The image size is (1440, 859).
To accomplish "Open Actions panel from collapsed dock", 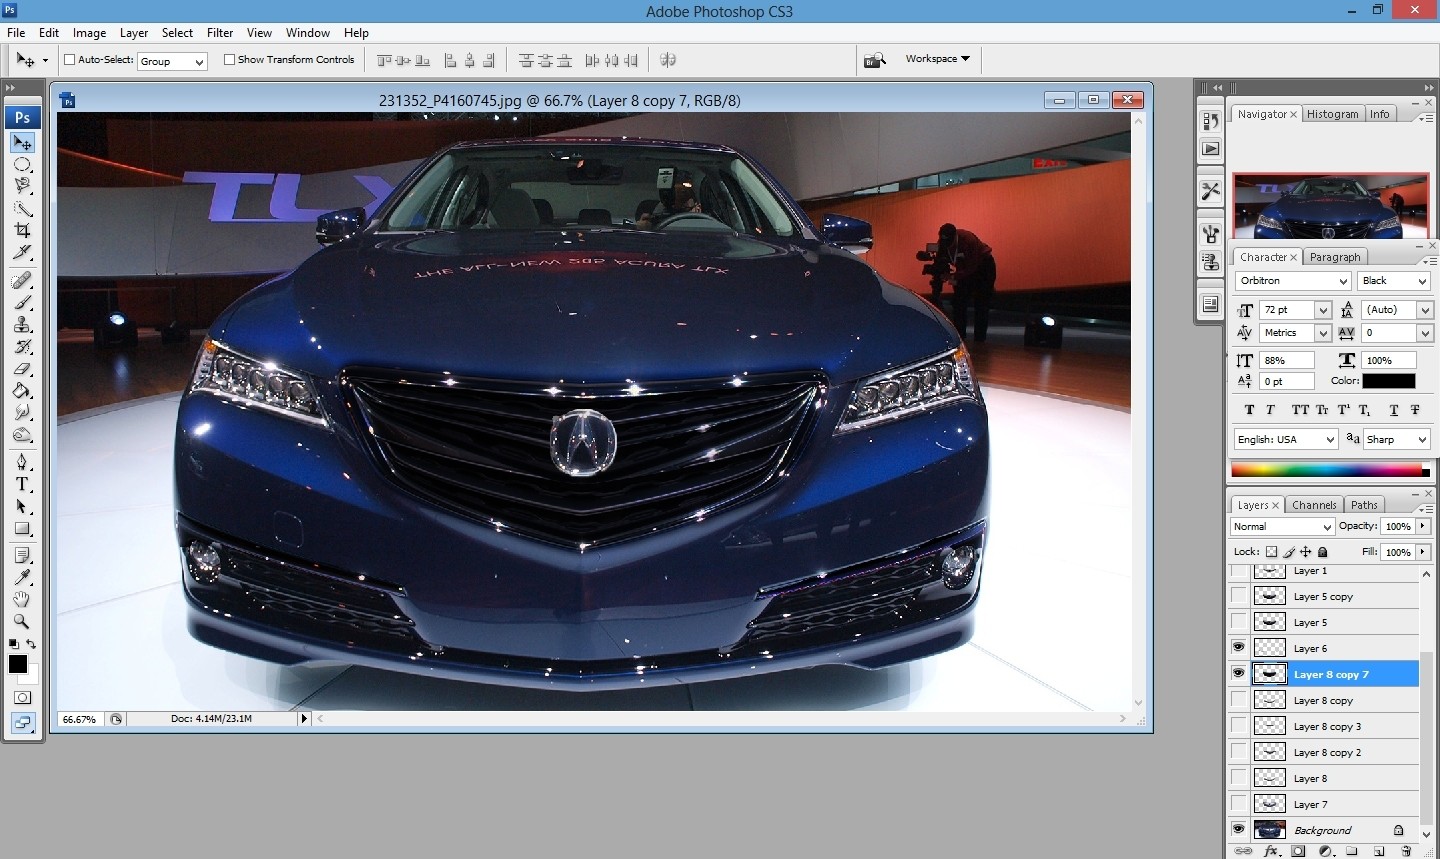I will pos(1210,149).
